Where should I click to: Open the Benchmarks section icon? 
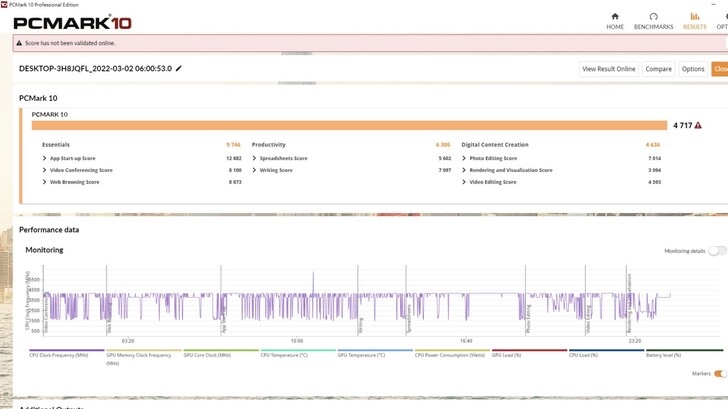click(x=653, y=17)
